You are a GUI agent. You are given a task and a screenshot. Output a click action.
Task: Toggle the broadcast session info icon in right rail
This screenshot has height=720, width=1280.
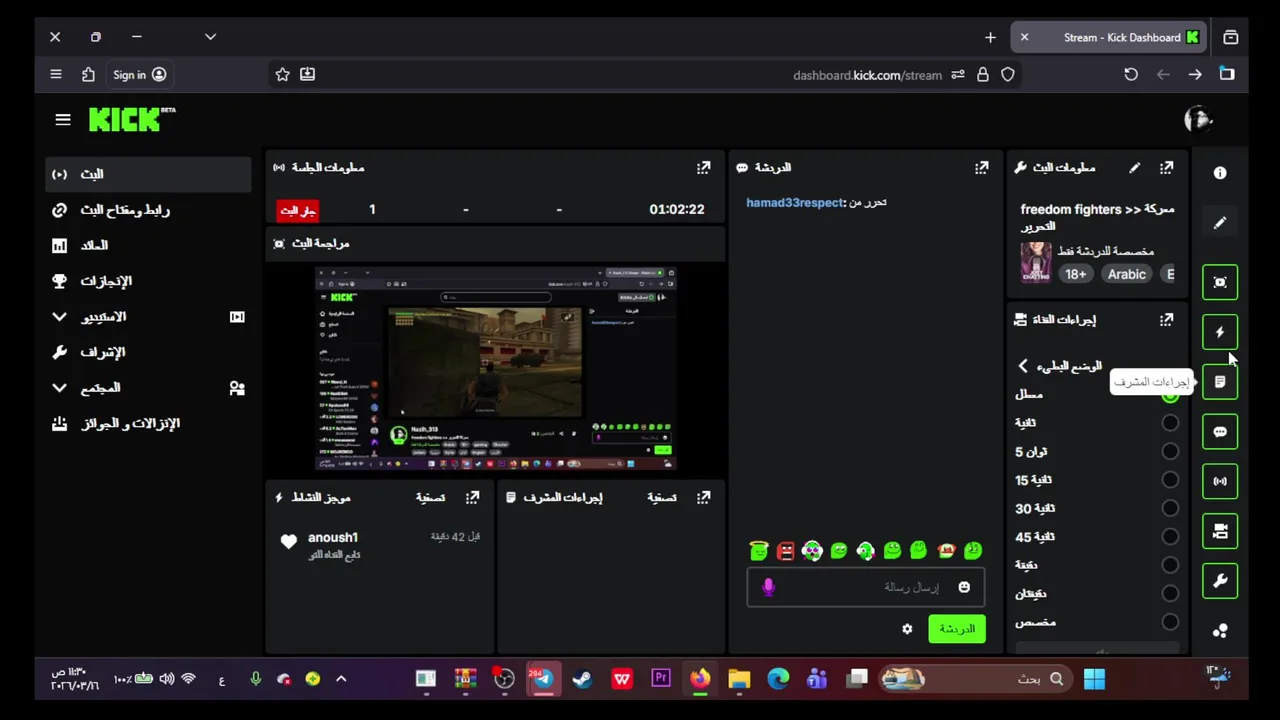(1220, 481)
